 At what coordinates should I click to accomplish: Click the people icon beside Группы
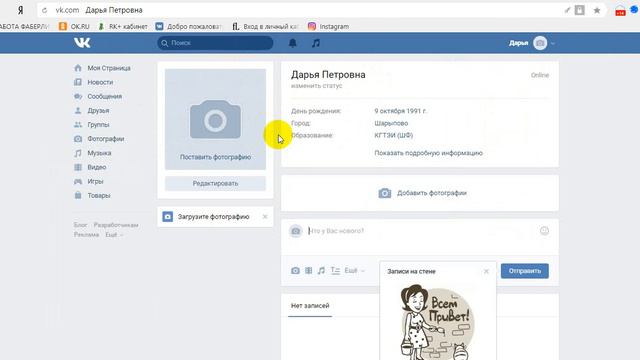(78, 124)
